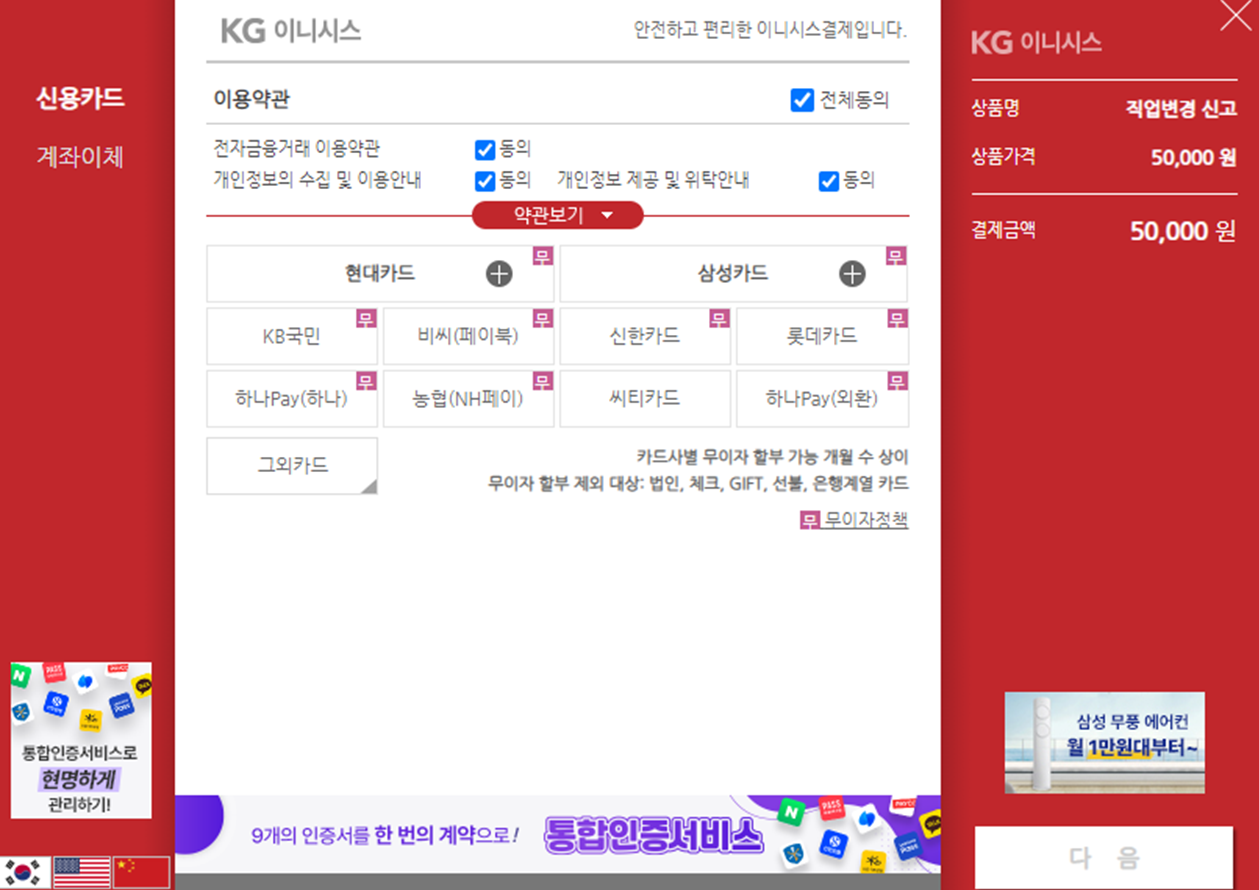This screenshot has height=890, width=1259.
Task: Click the 상품가격 label
Action: (x=1003, y=157)
